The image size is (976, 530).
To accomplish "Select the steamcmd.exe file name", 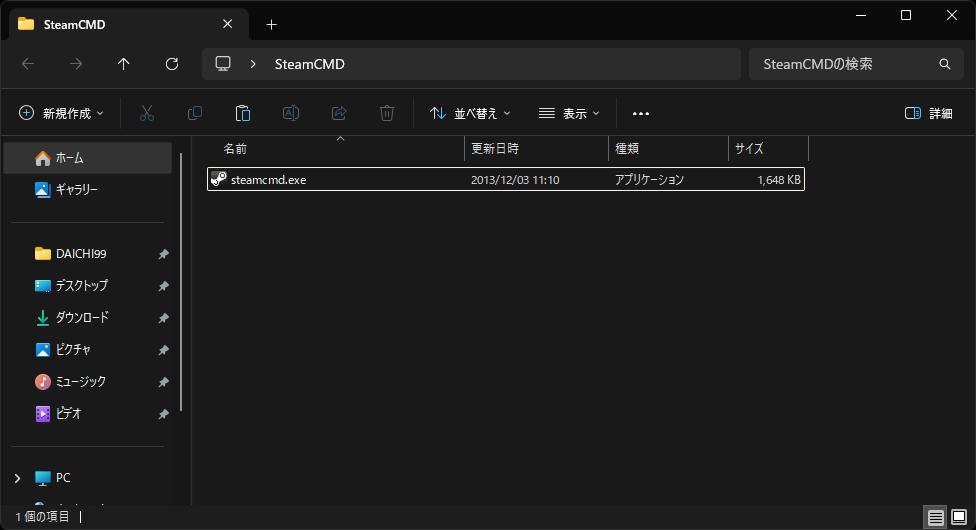I will click(x=268, y=180).
